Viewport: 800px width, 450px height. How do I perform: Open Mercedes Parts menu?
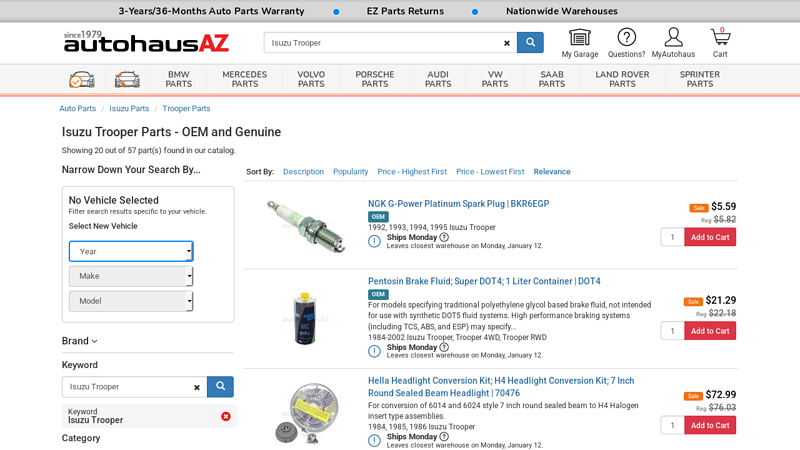pyautogui.click(x=245, y=79)
